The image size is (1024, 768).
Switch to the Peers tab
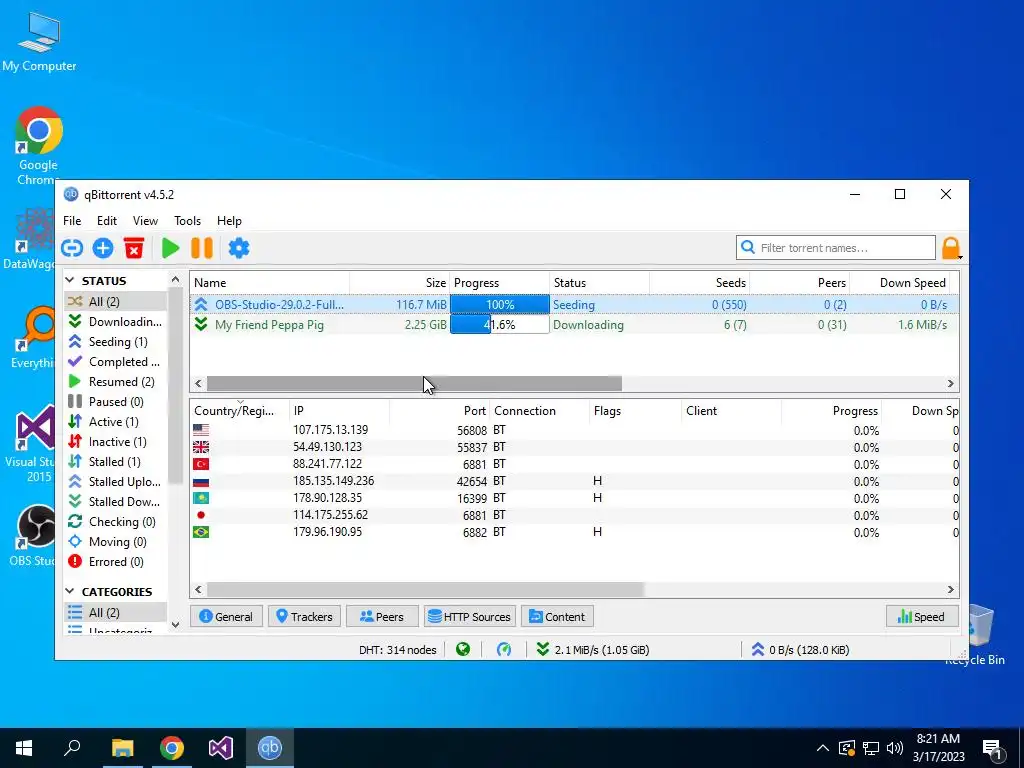click(382, 616)
